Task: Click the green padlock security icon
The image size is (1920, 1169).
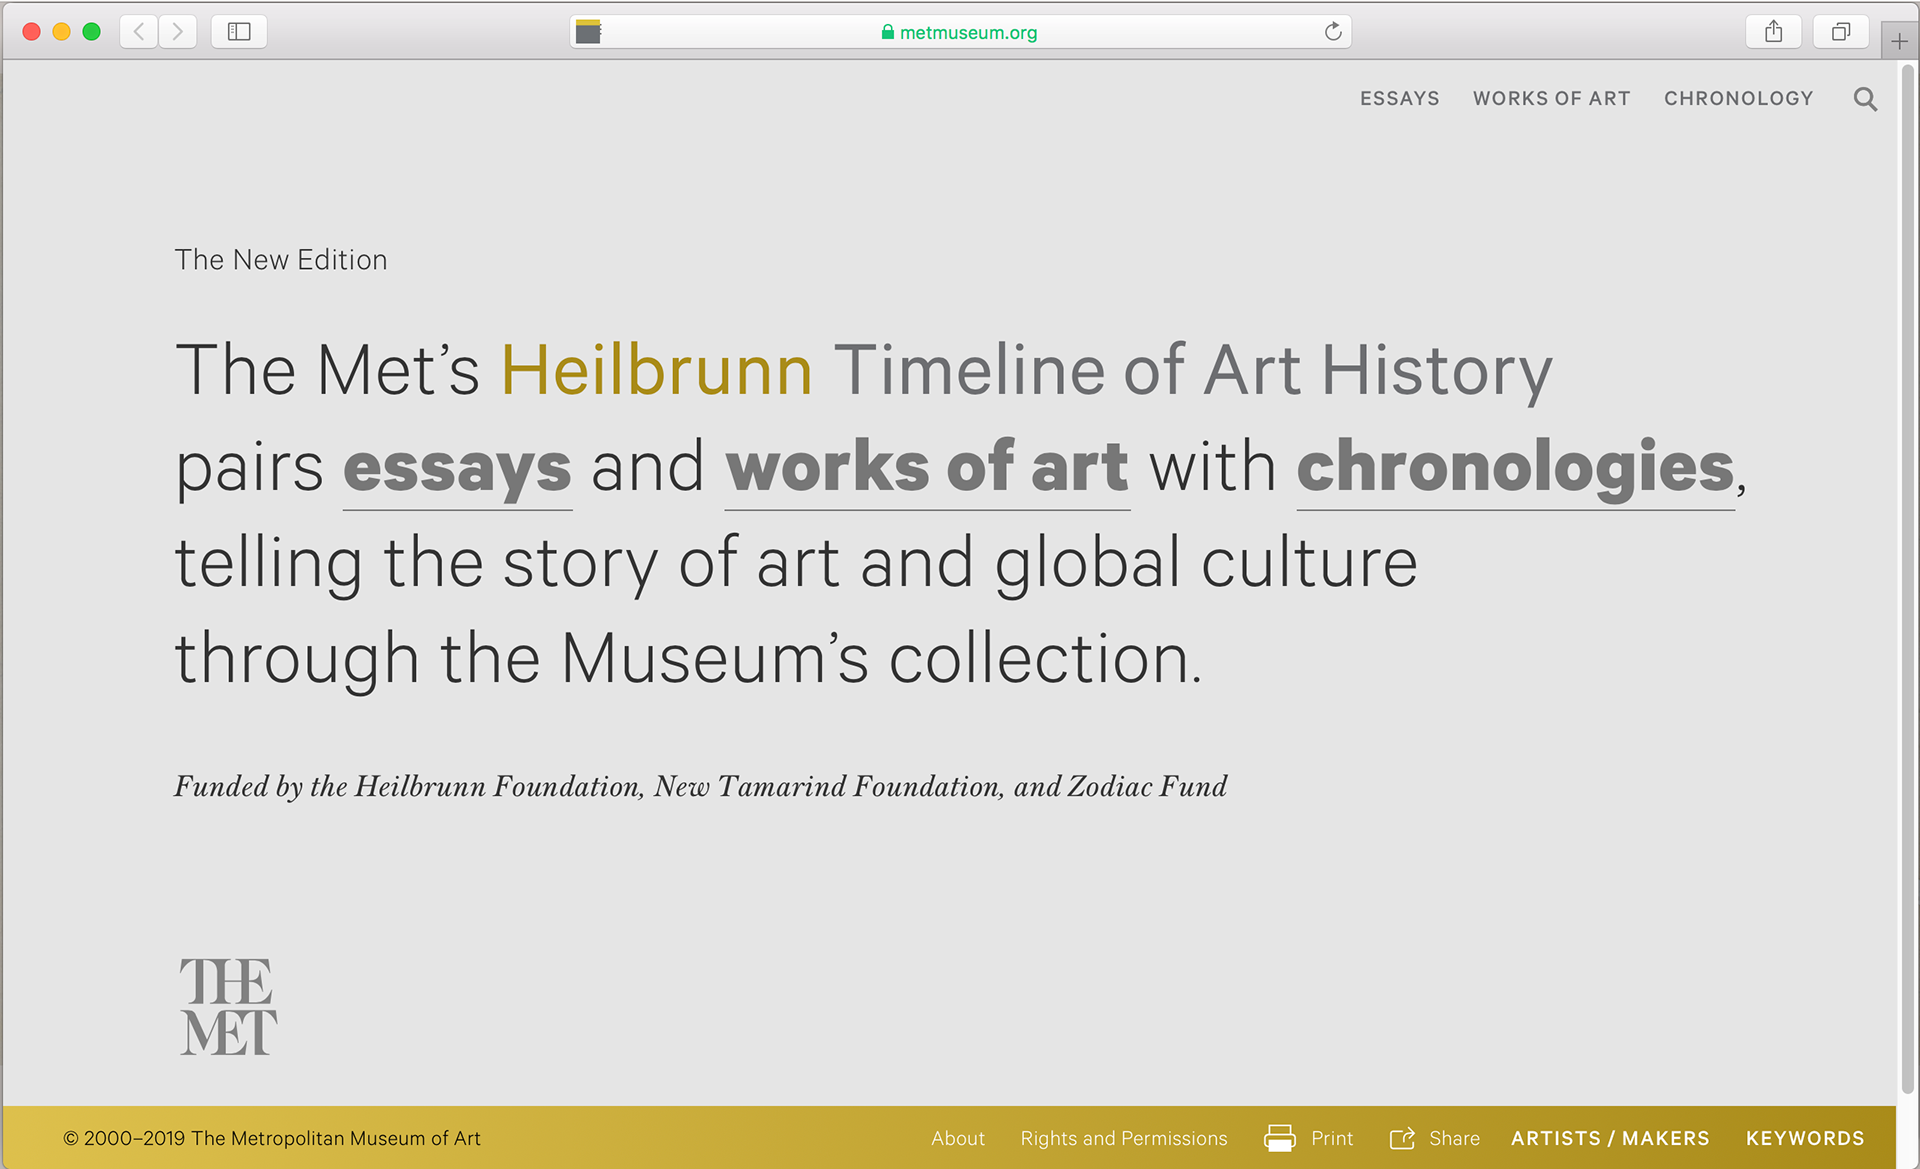Action: pyautogui.click(x=887, y=32)
